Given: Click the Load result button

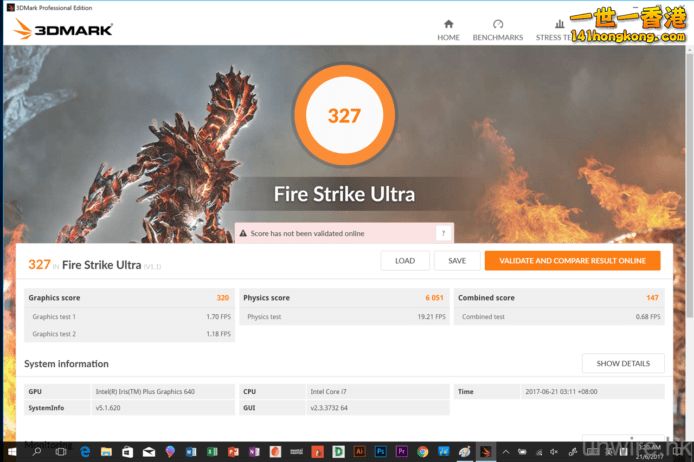Looking at the screenshot, I should [405, 261].
